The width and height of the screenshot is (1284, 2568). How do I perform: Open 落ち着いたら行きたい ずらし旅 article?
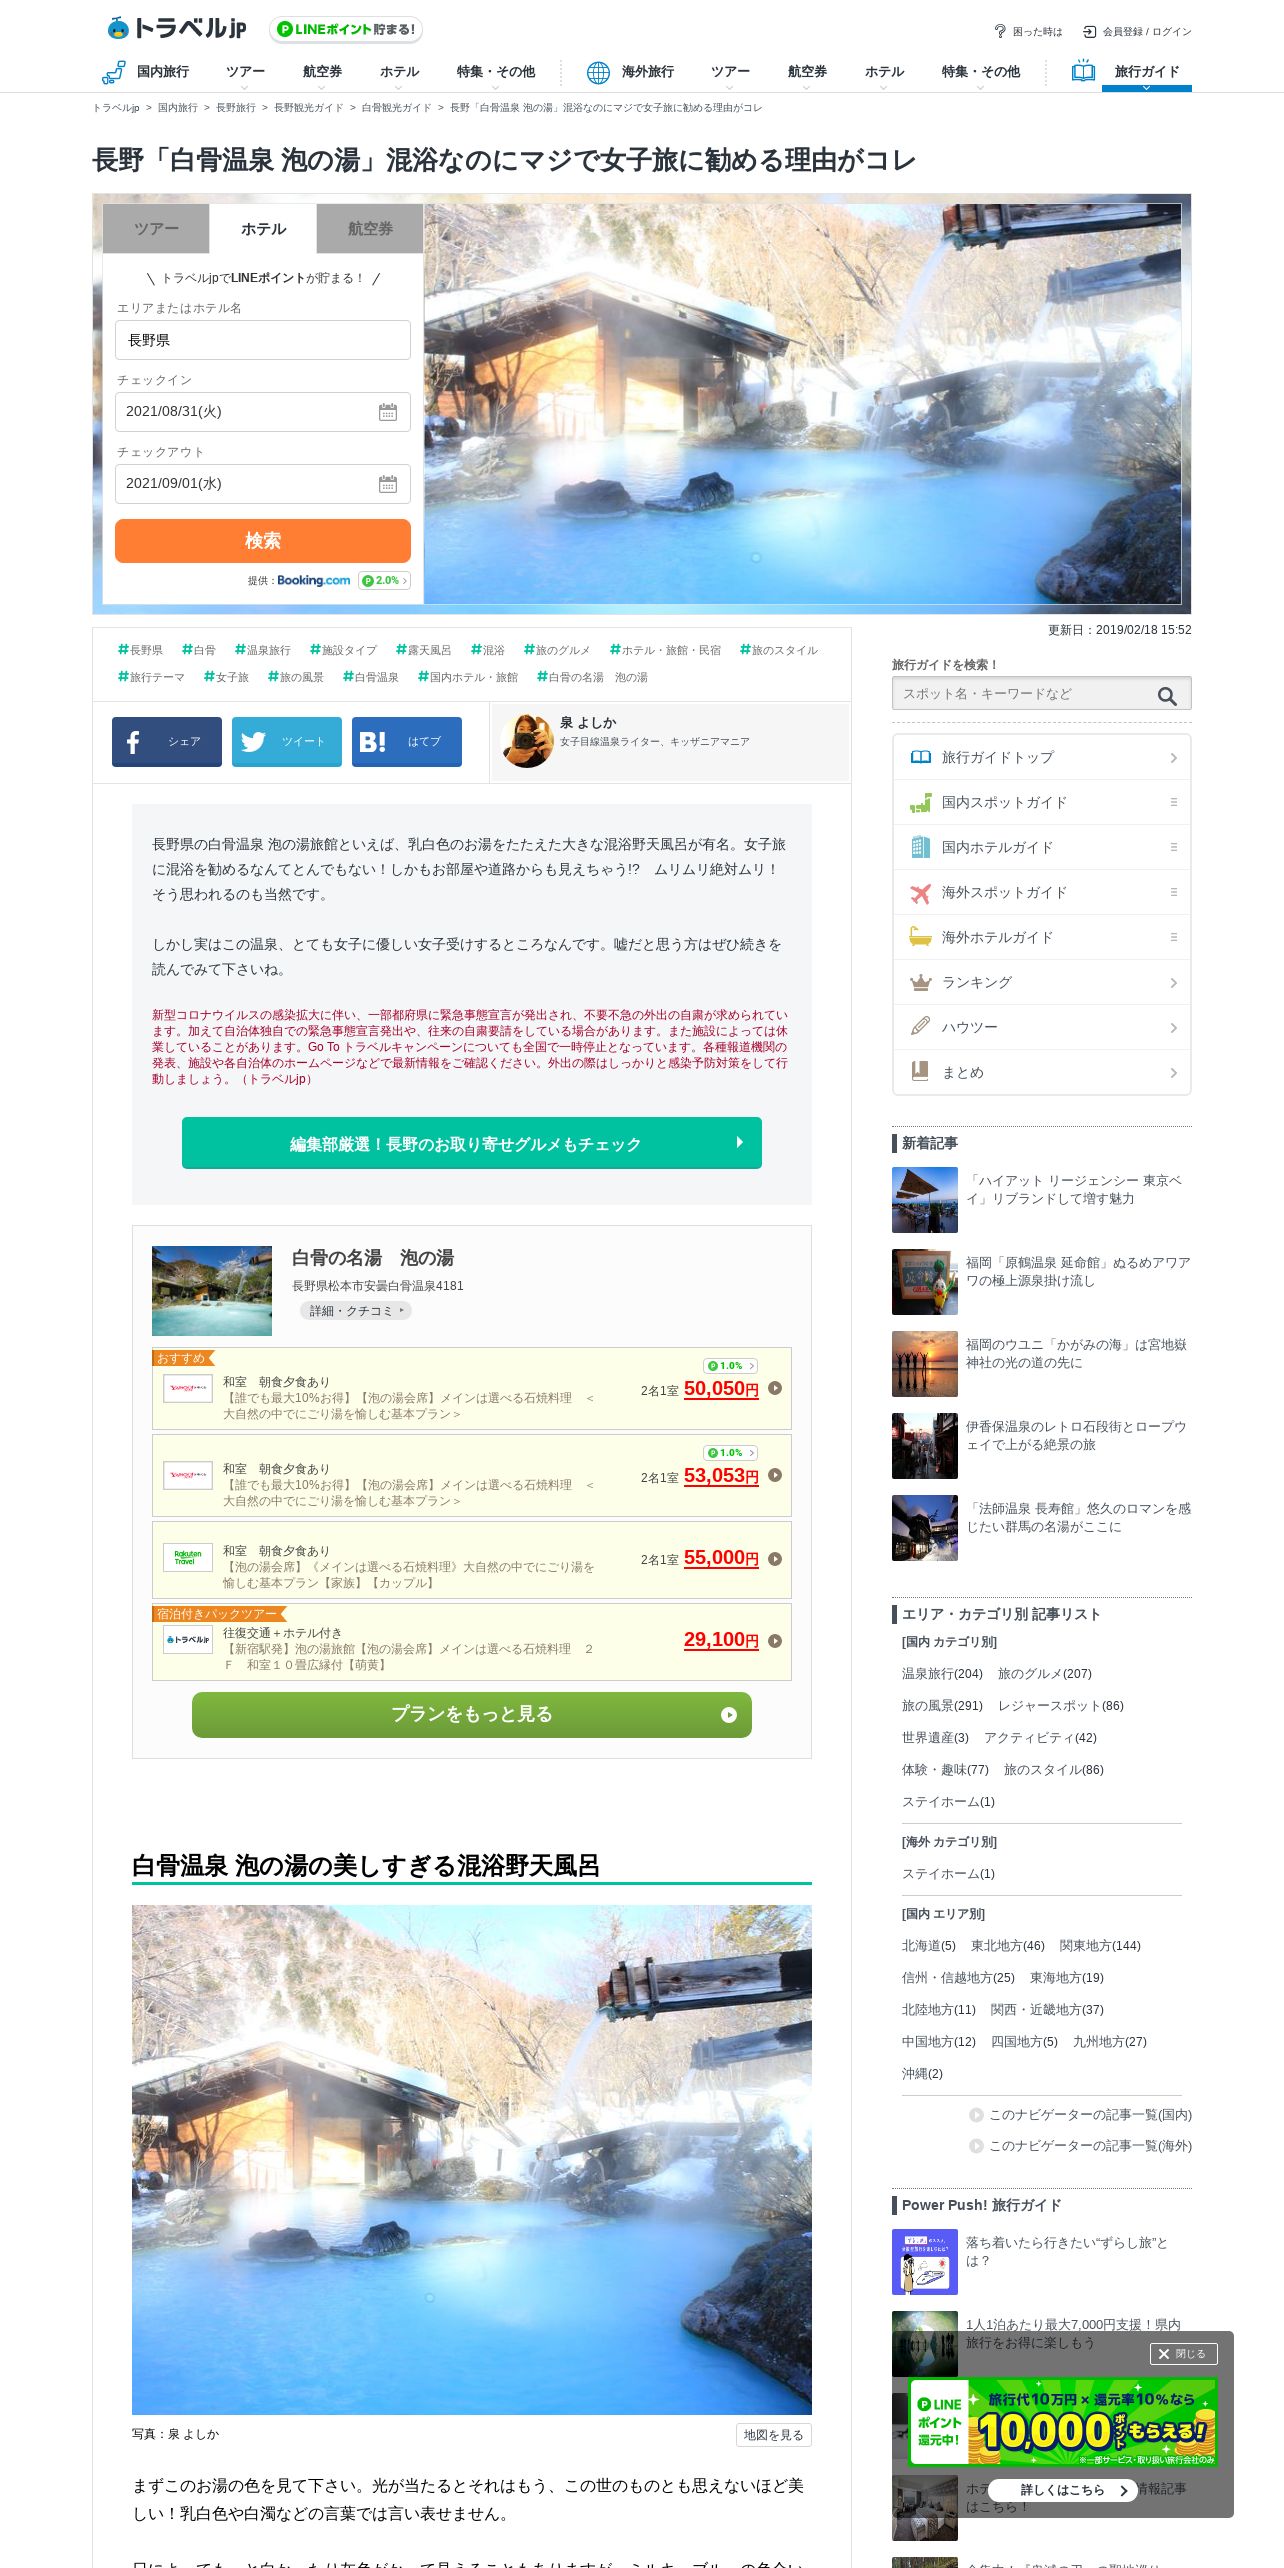1067,2252
